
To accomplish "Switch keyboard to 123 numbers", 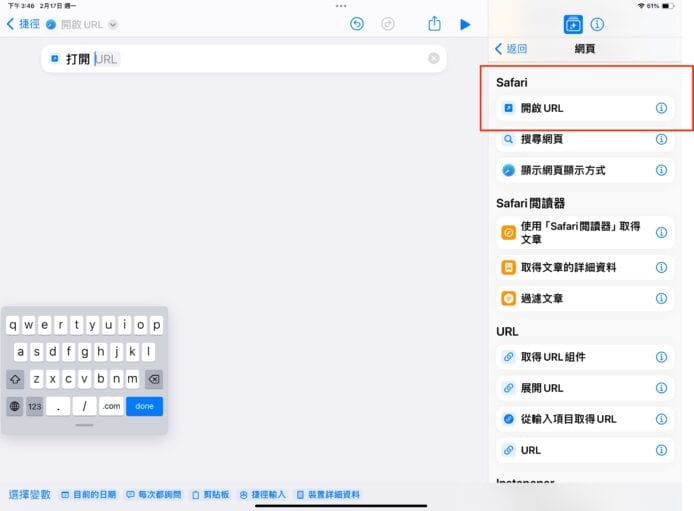I will click(x=35, y=406).
